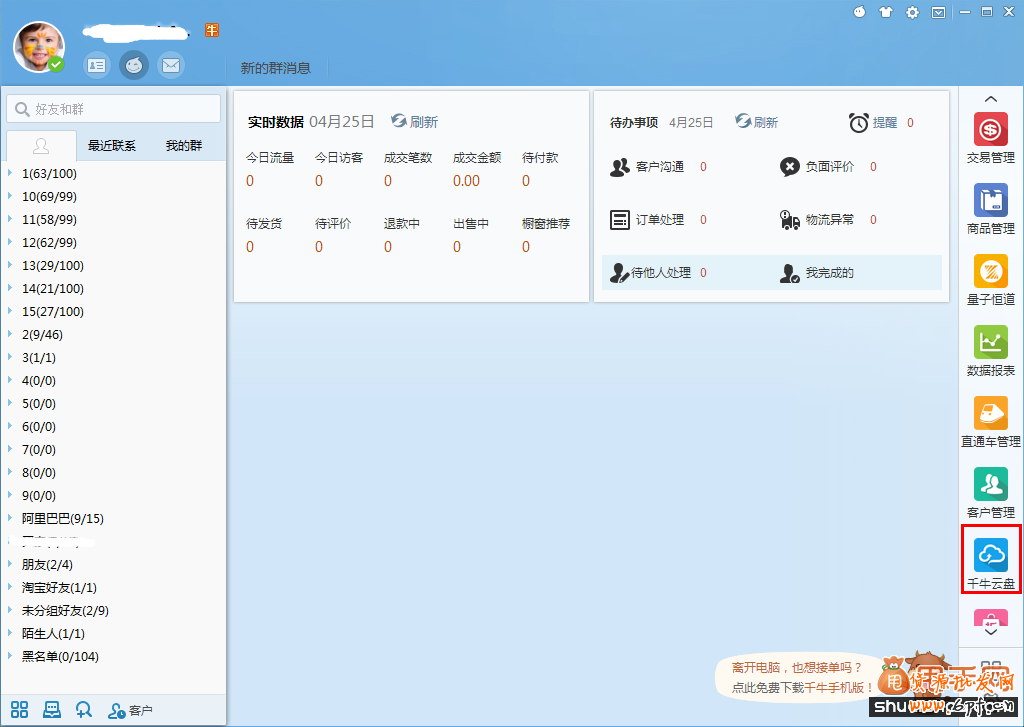Click the 客户沟通 icon in 待办事项

click(621, 167)
